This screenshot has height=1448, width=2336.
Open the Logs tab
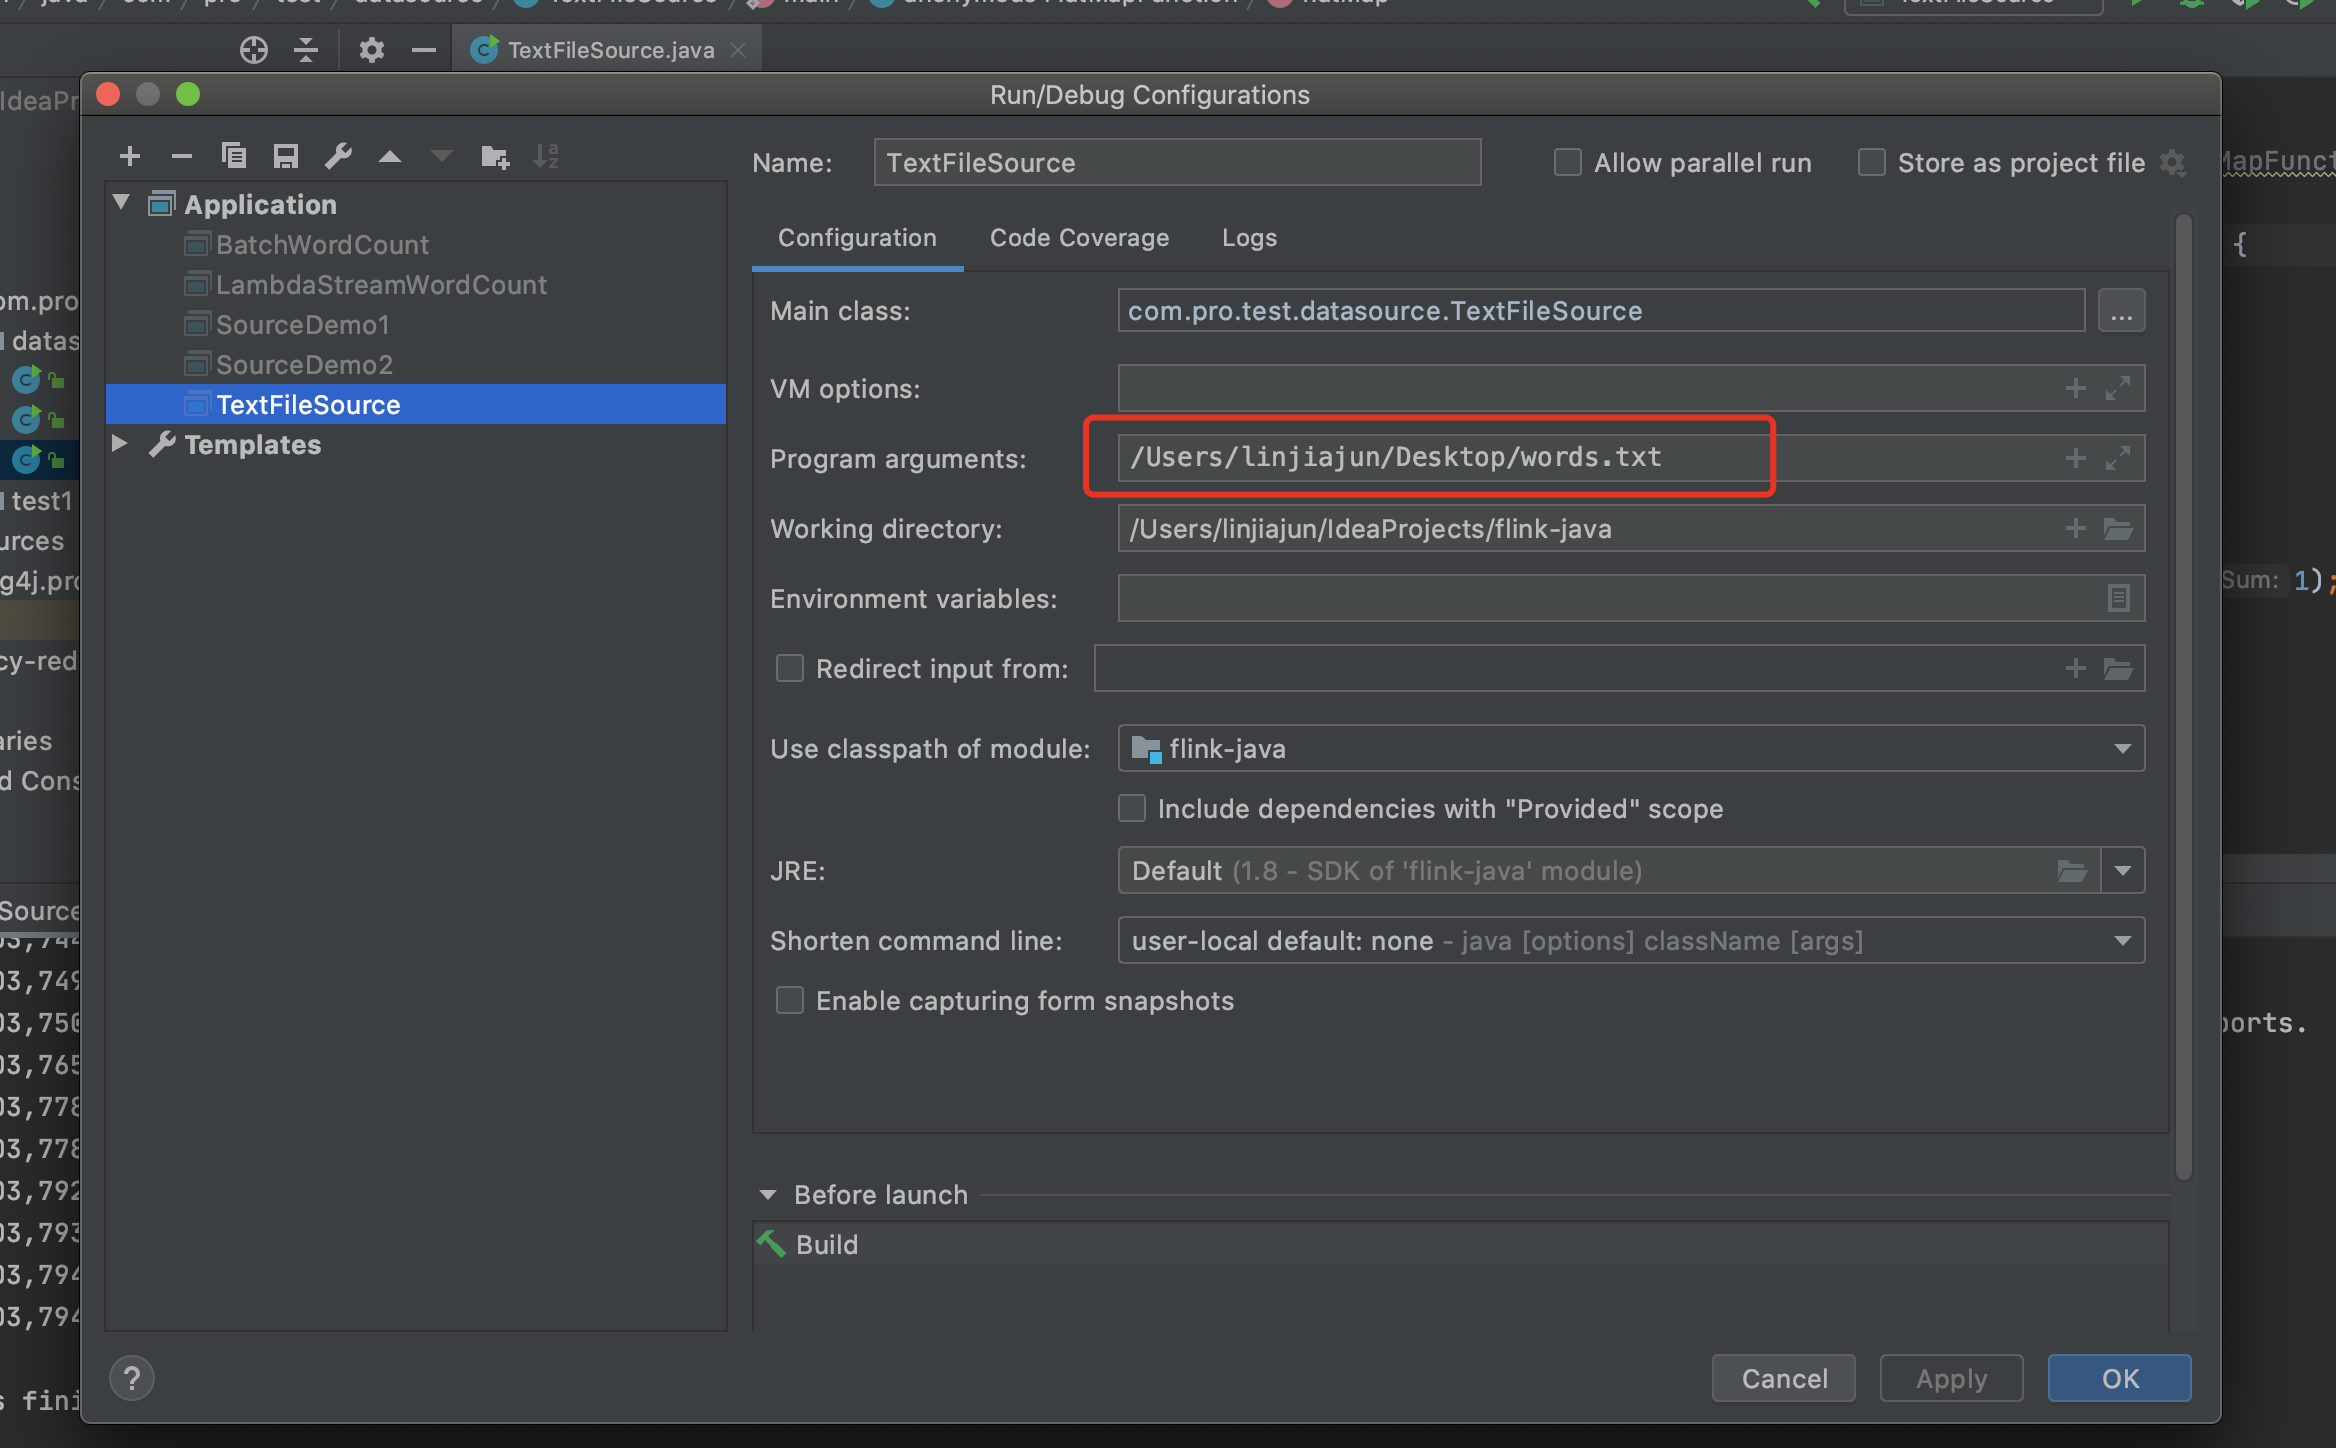1249,238
